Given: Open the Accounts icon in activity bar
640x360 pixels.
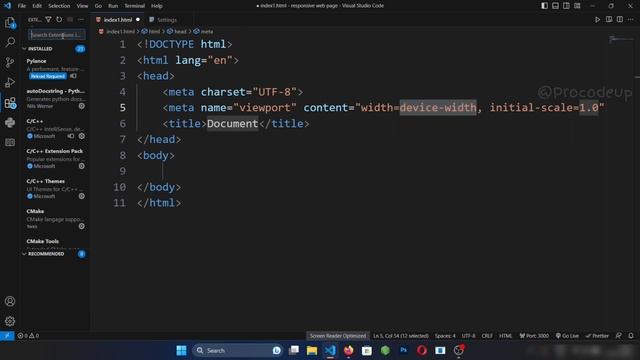Looking at the screenshot, I should tap(10, 301).
